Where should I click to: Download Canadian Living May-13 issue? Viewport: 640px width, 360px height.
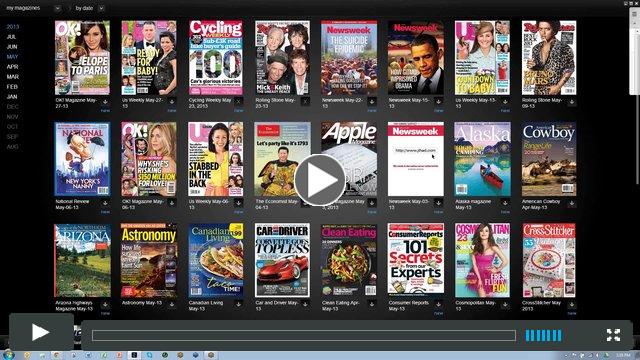[239, 304]
